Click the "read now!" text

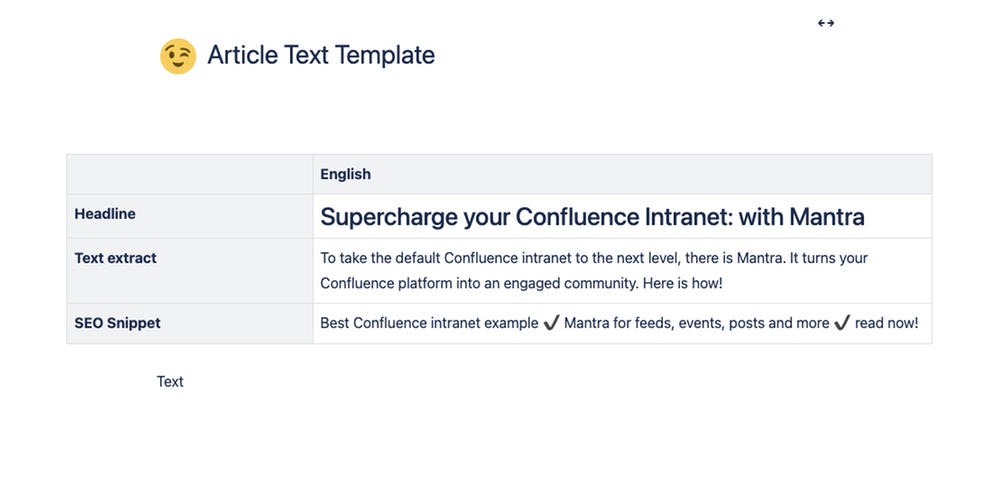pos(886,323)
